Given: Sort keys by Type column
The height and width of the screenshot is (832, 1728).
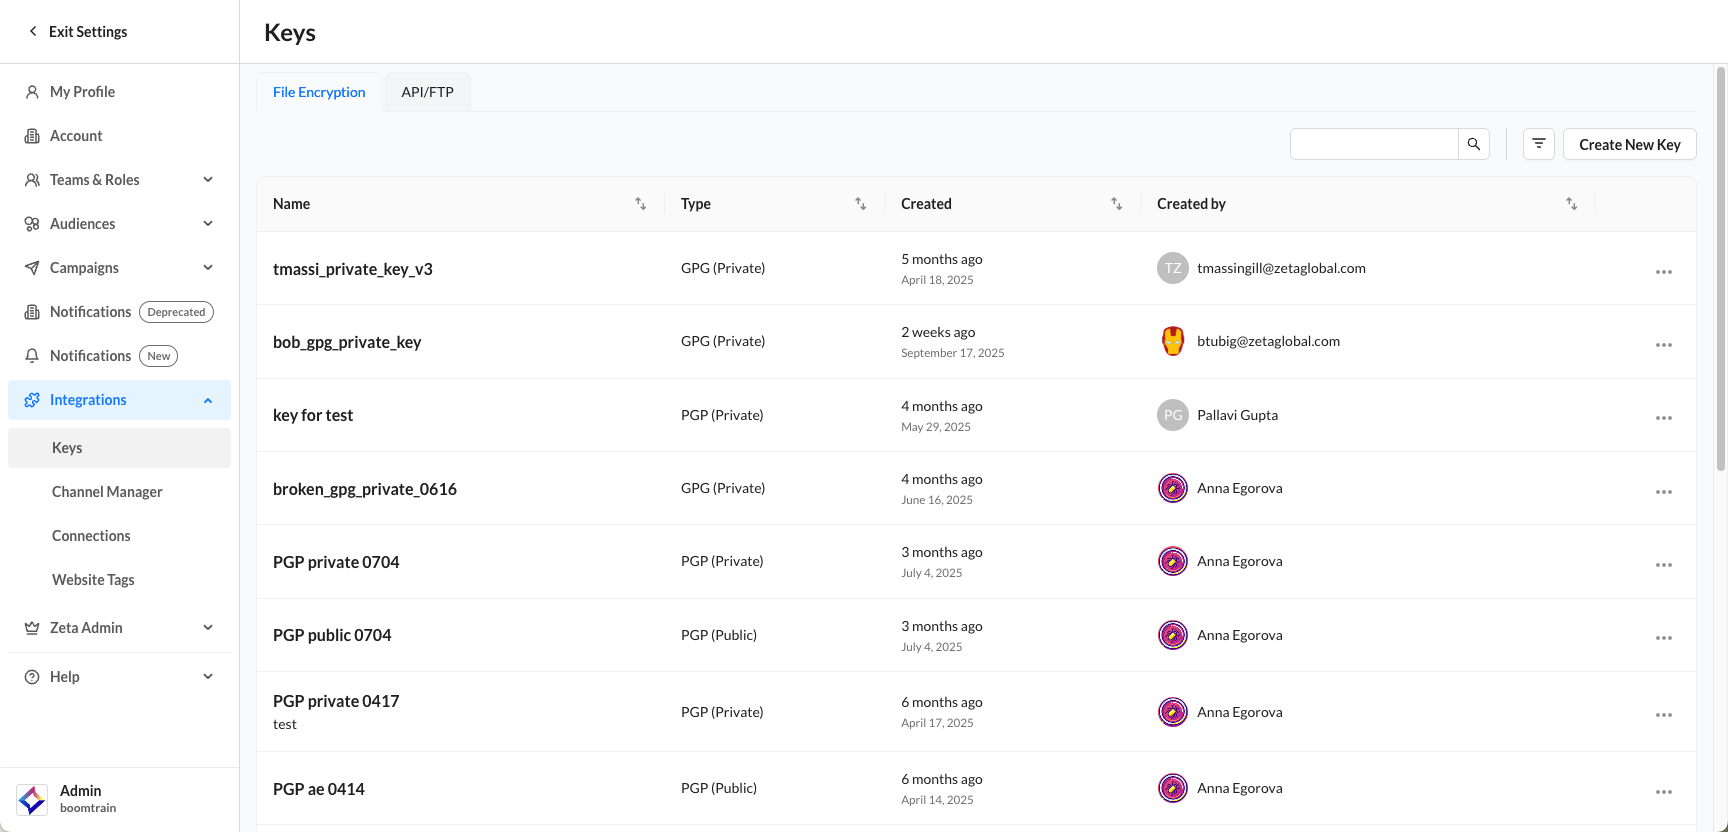Looking at the screenshot, I should (860, 204).
